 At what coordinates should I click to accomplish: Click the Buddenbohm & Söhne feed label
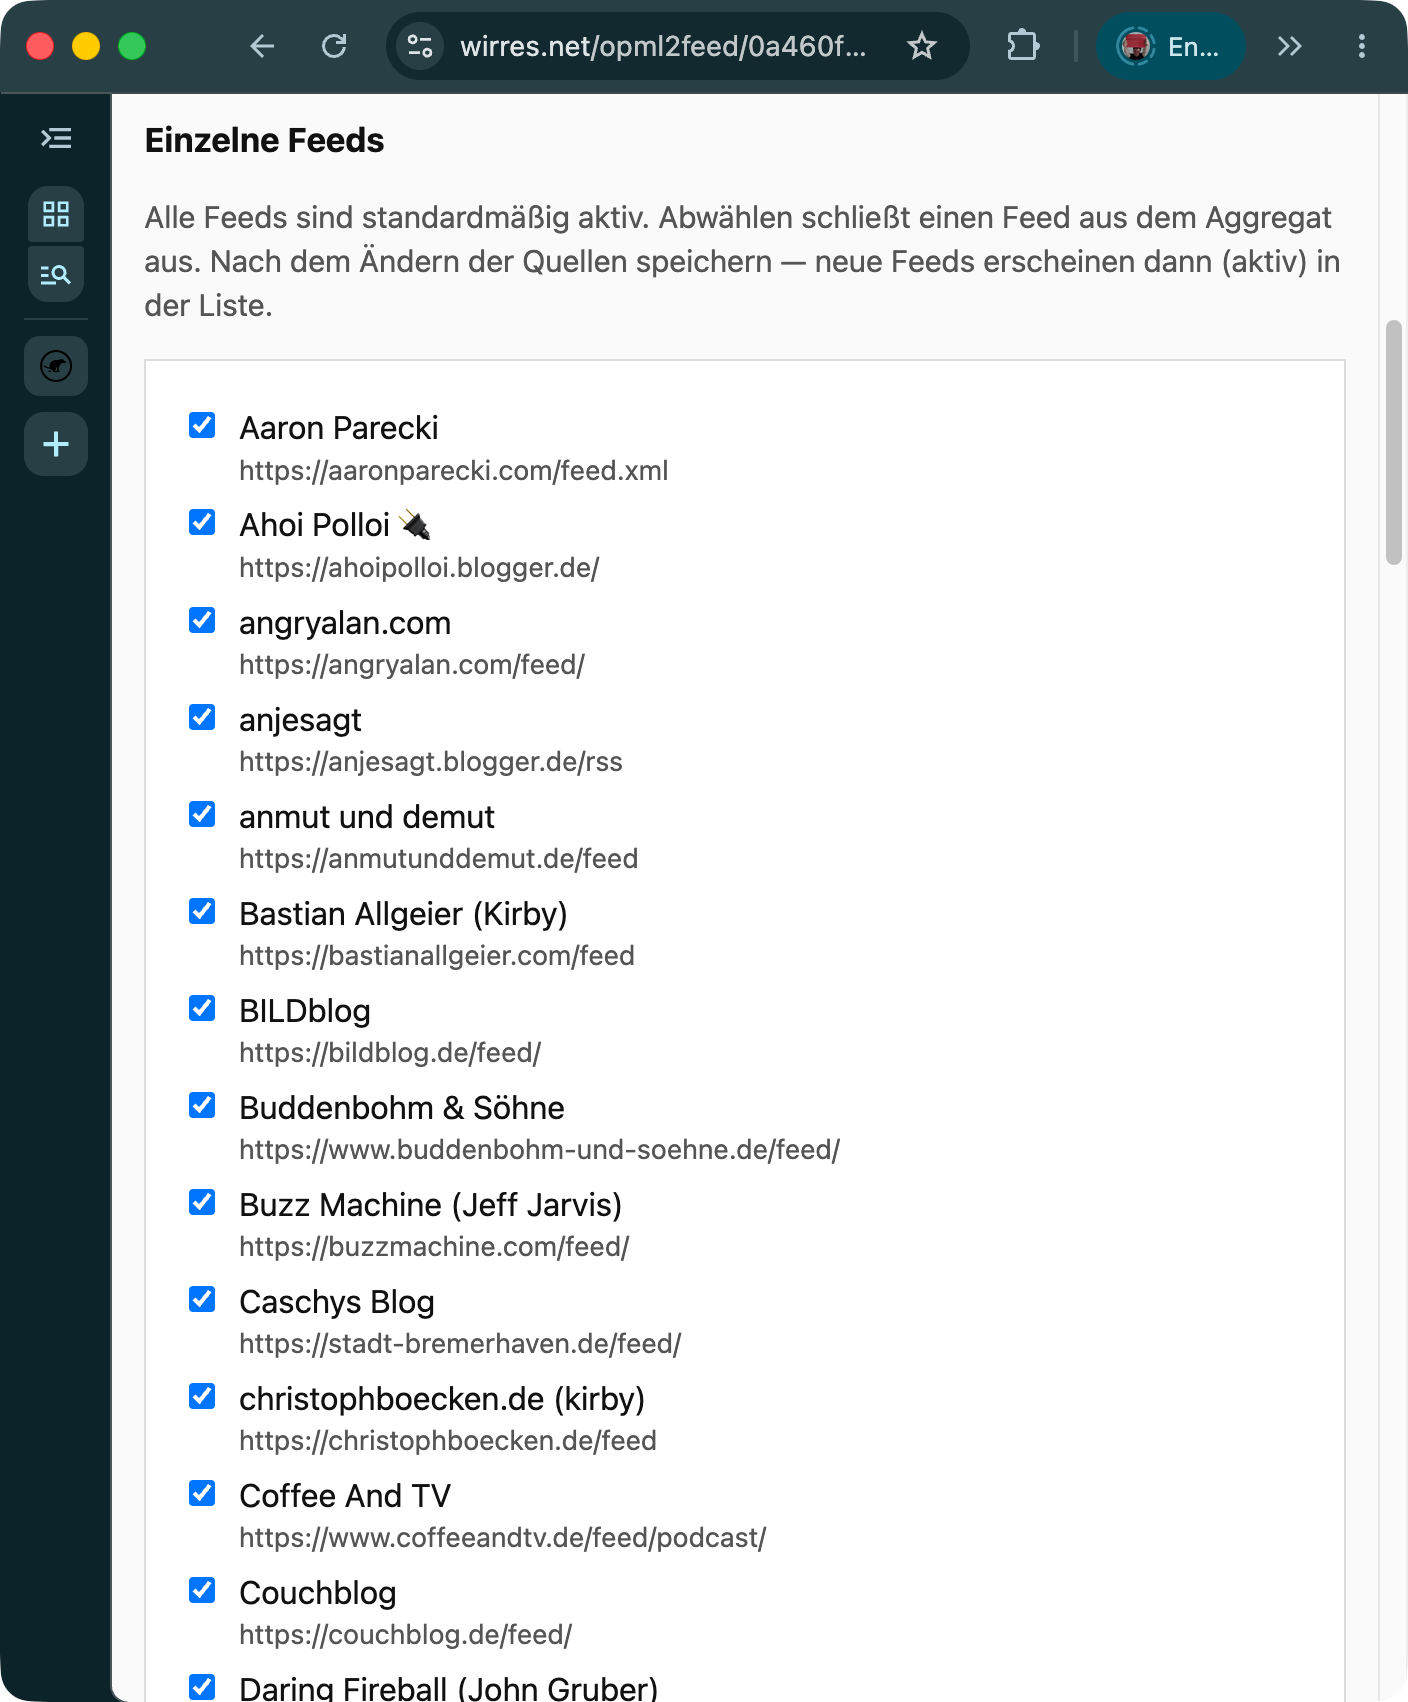(x=402, y=1108)
